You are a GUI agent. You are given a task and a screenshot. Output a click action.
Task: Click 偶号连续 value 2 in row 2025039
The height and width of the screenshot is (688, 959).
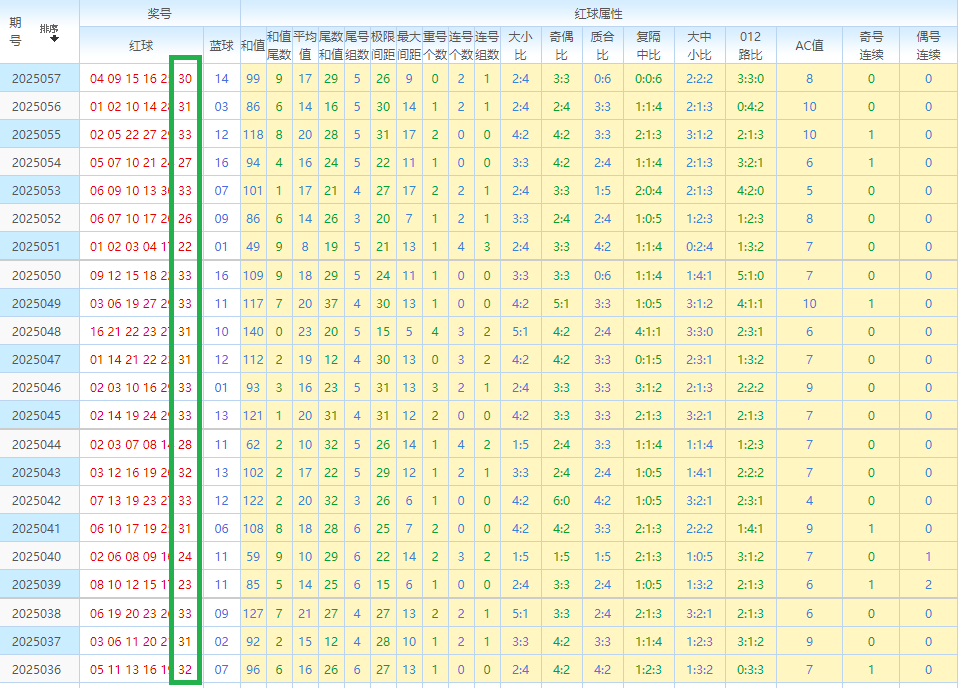(x=928, y=585)
